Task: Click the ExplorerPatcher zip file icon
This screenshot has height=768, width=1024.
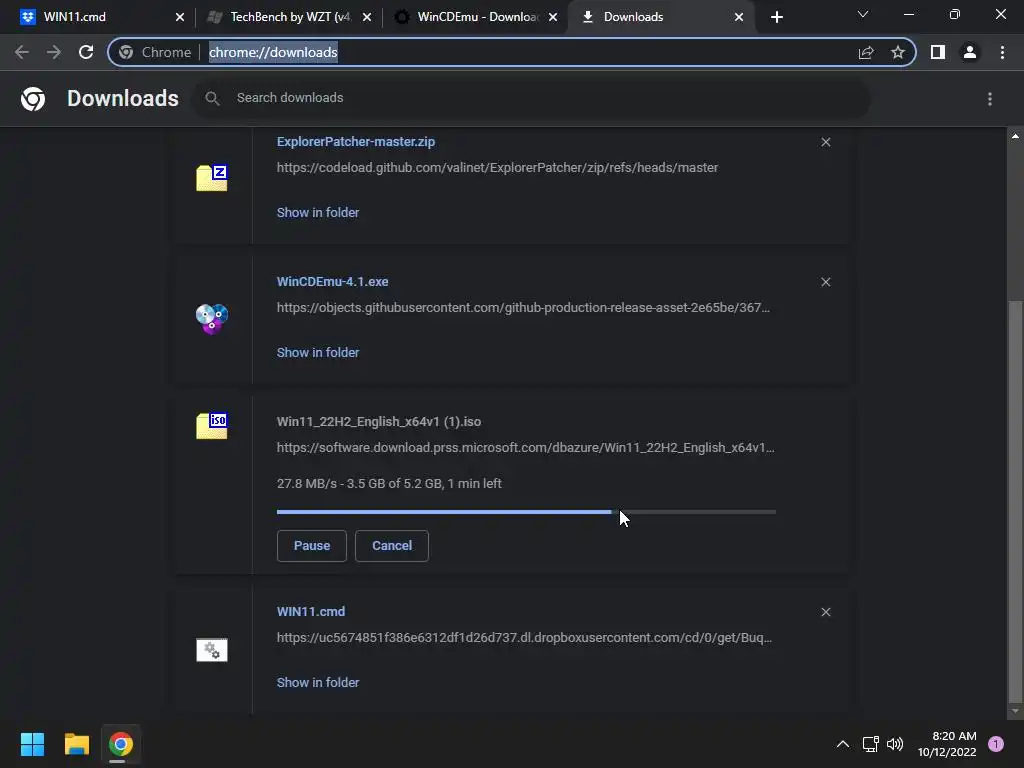Action: pyautogui.click(x=212, y=178)
